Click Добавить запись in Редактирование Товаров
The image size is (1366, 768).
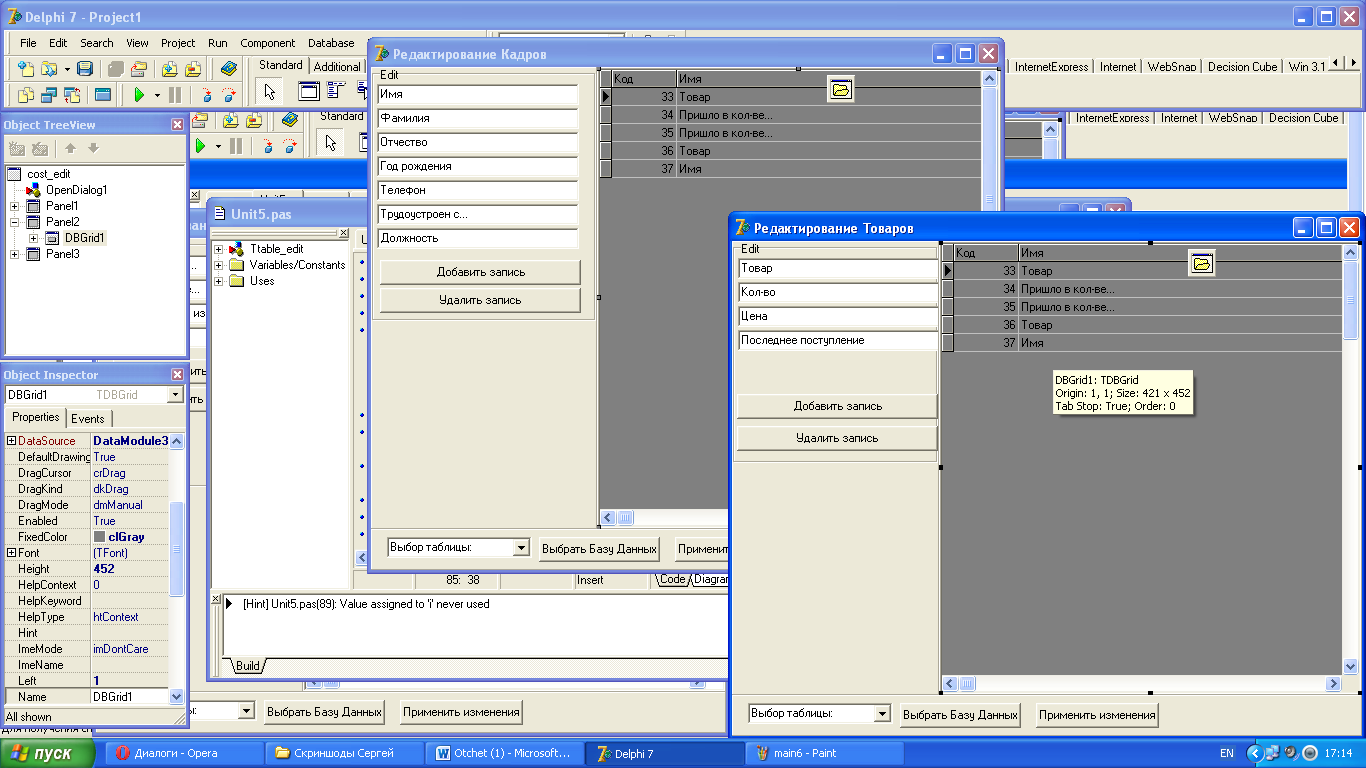pos(837,406)
